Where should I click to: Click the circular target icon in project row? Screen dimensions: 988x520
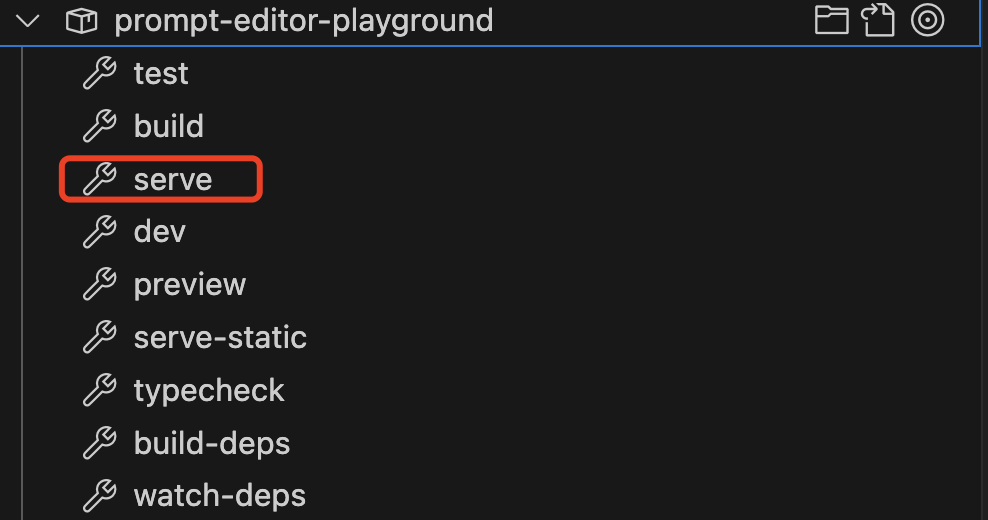click(x=928, y=21)
